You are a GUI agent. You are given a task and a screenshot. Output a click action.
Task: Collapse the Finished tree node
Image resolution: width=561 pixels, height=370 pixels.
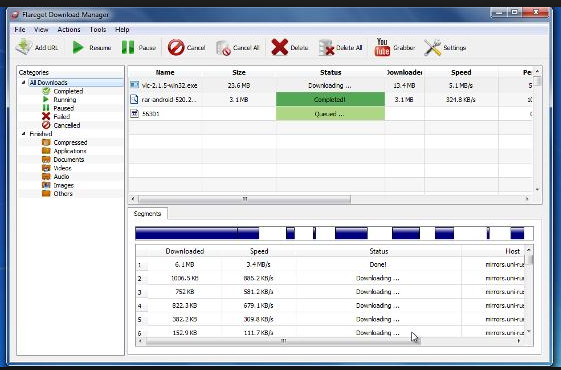(x=24, y=133)
